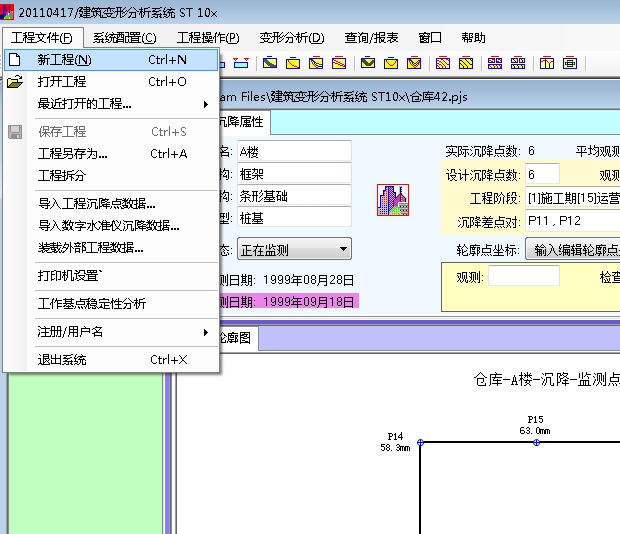Click the 63.0mm value under P15

point(535,430)
